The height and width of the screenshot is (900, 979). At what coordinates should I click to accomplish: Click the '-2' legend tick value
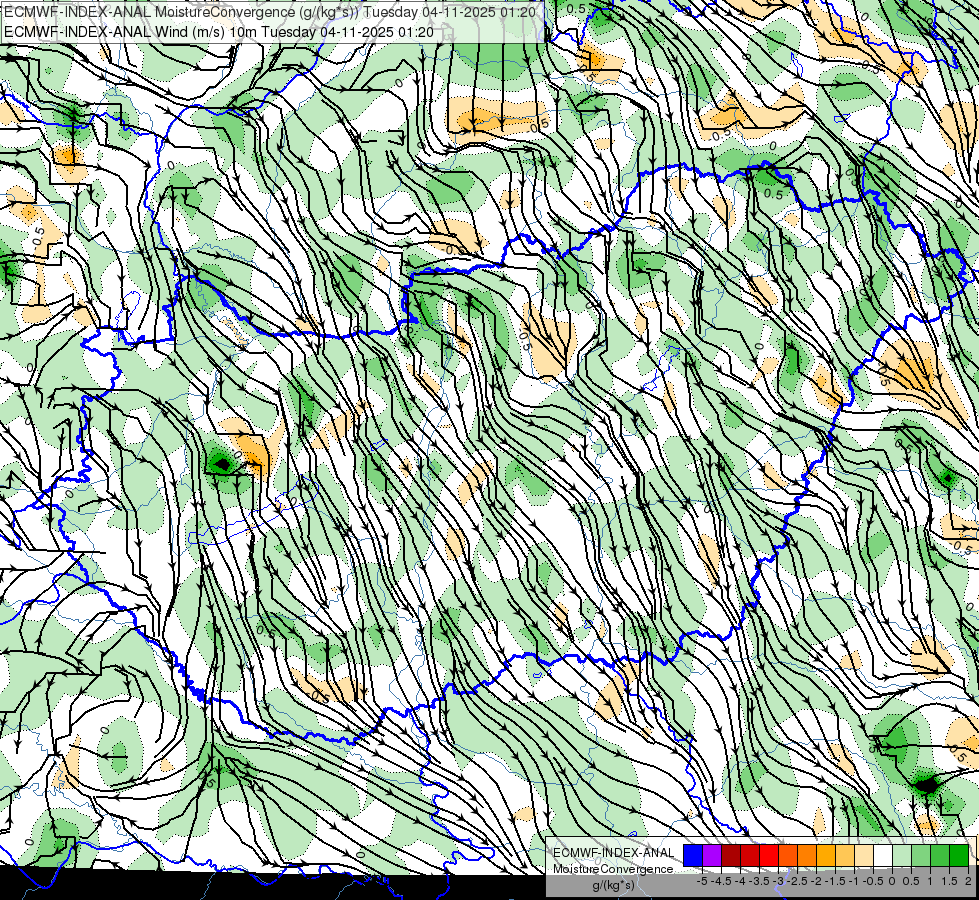816,881
